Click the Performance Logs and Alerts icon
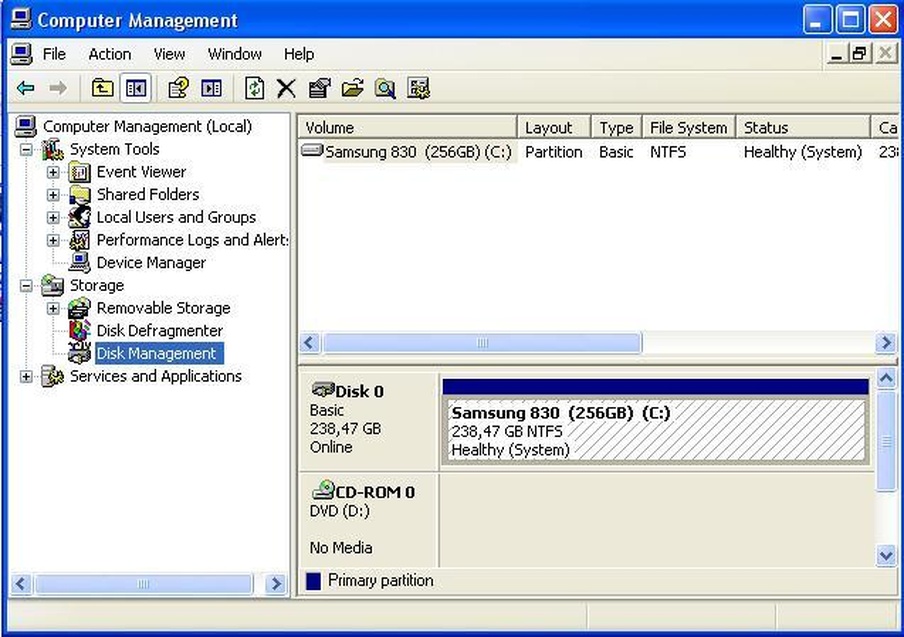Viewport: 904px width, 637px height. tap(80, 240)
